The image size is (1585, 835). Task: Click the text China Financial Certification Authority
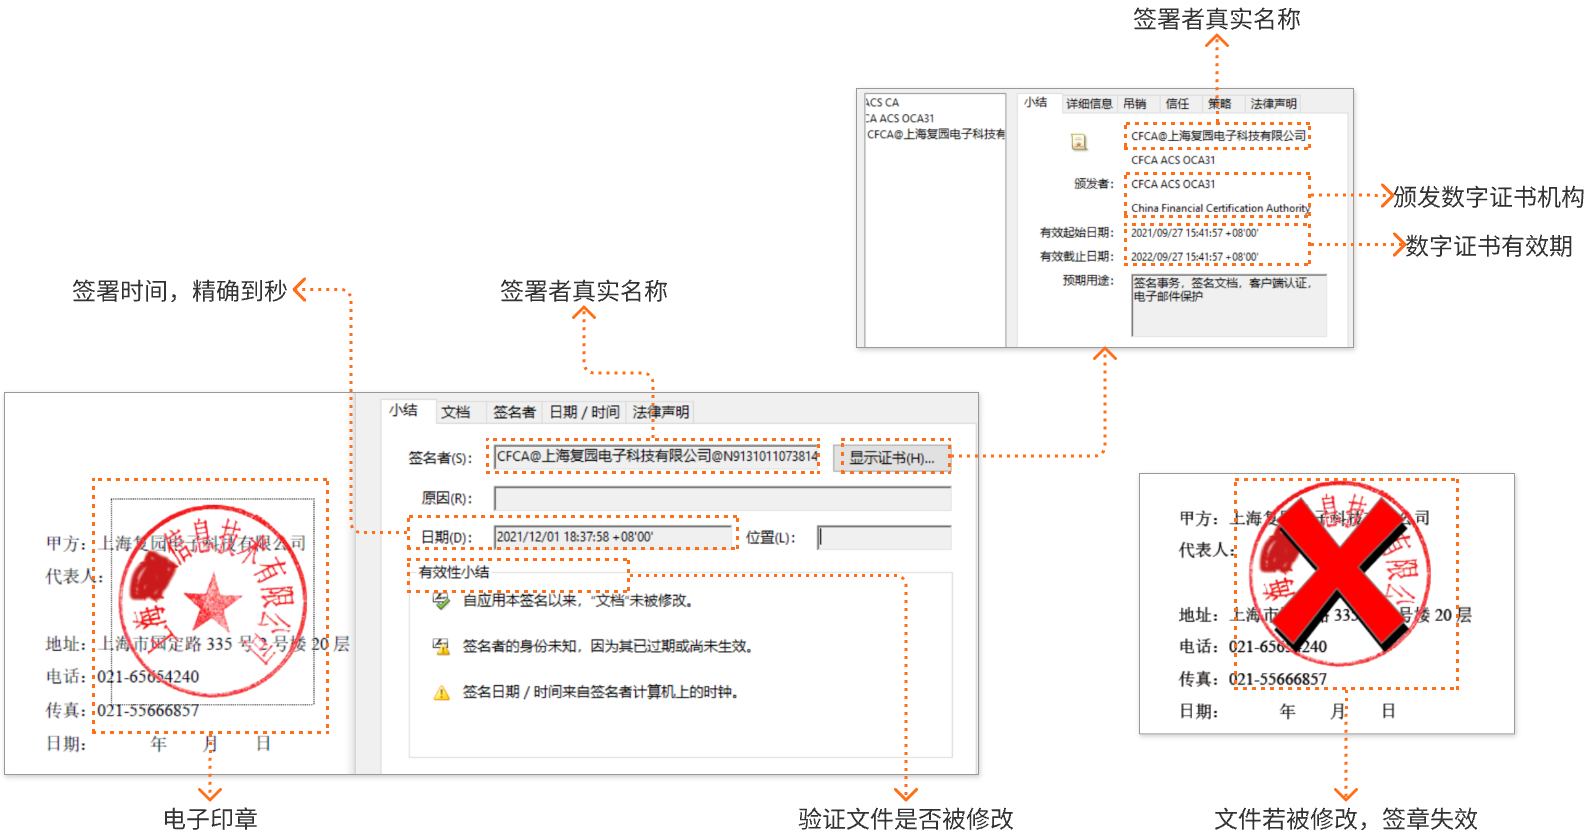tap(1220, 208)
